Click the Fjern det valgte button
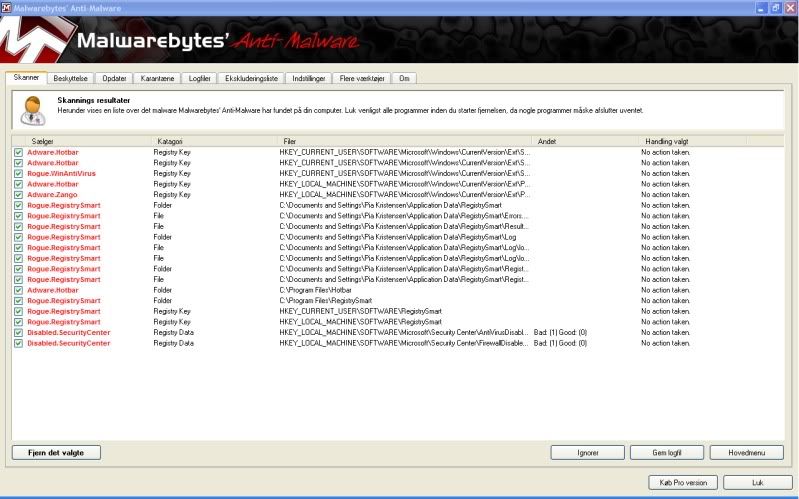Image resolution: width=799 pixels, height=499 pixels. (56, 453)
